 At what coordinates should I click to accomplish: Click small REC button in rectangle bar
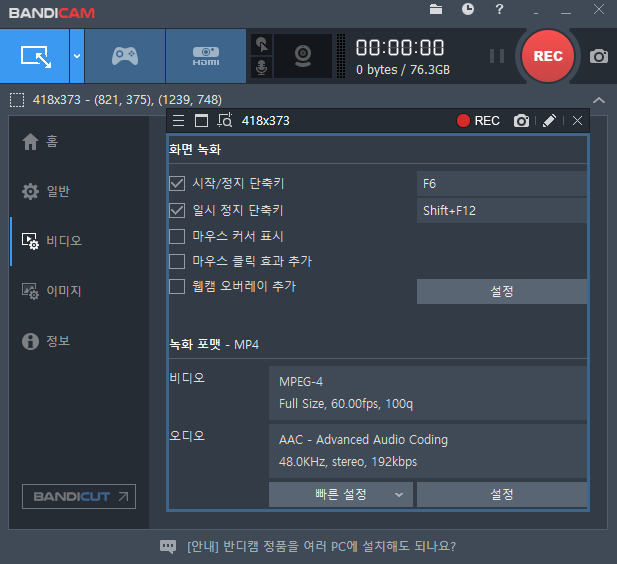tap(478, 120)
